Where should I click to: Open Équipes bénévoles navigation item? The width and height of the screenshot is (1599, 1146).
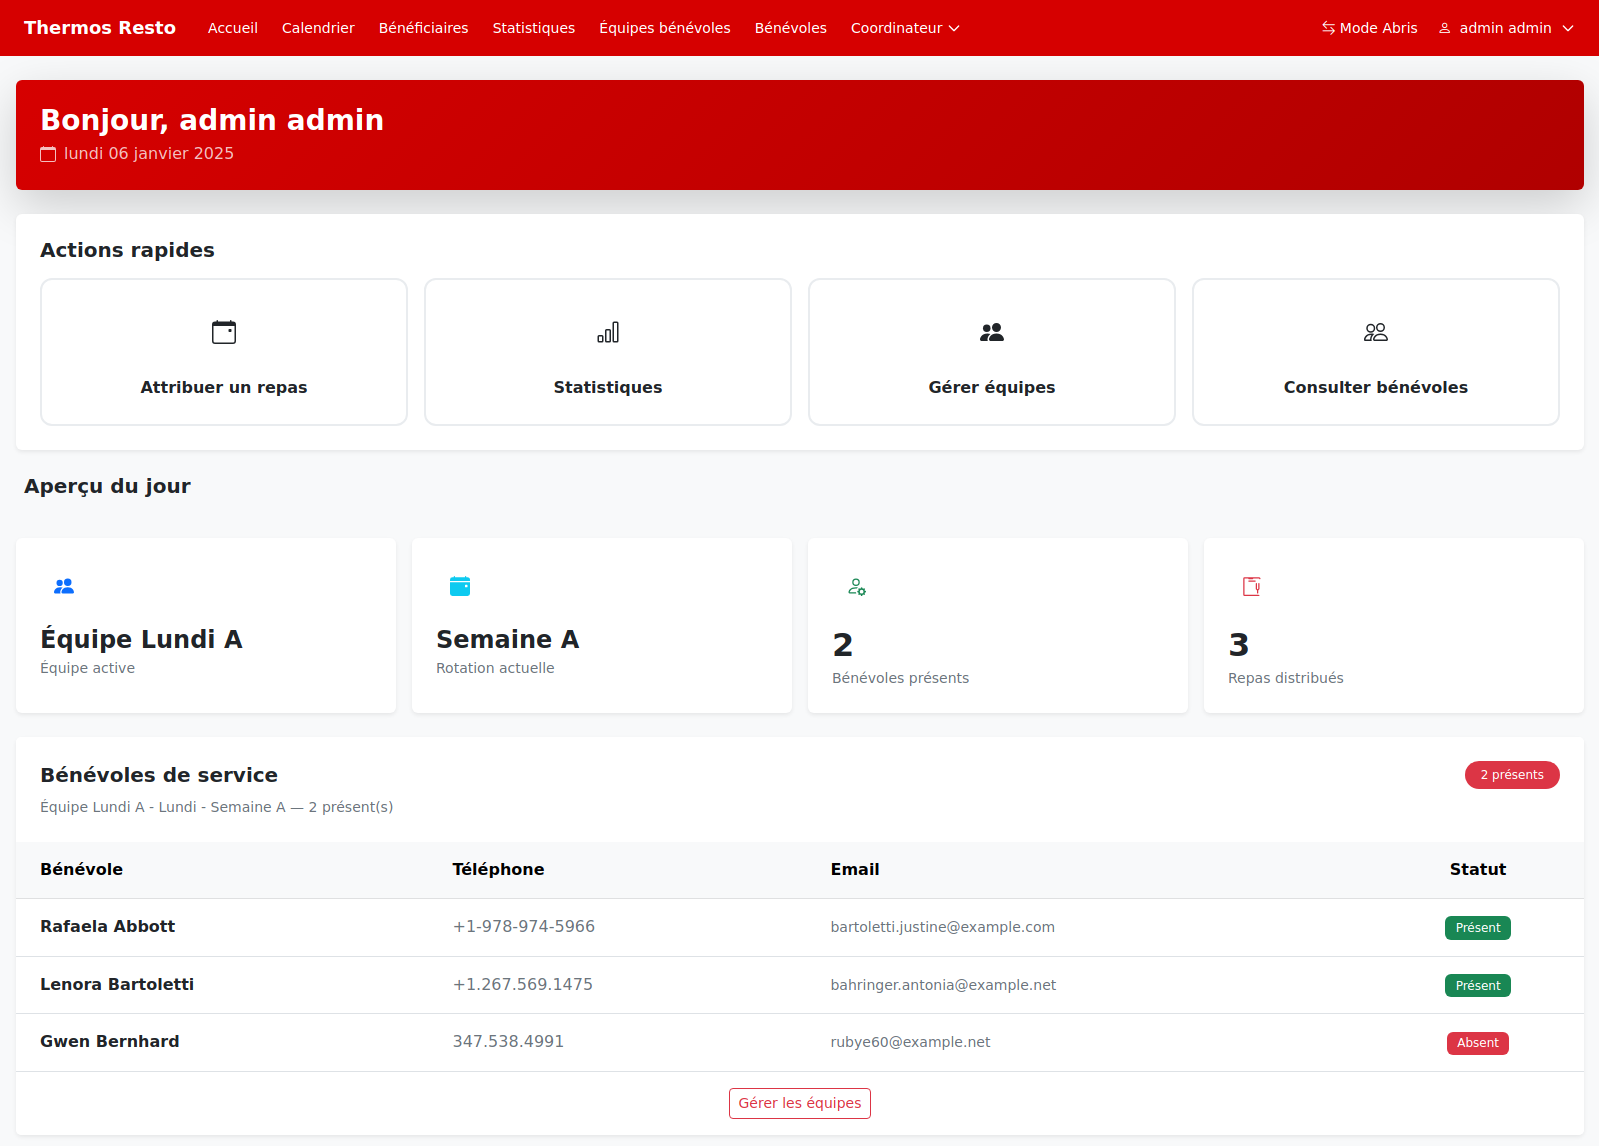pyautogui.click(x=665, y=28)
